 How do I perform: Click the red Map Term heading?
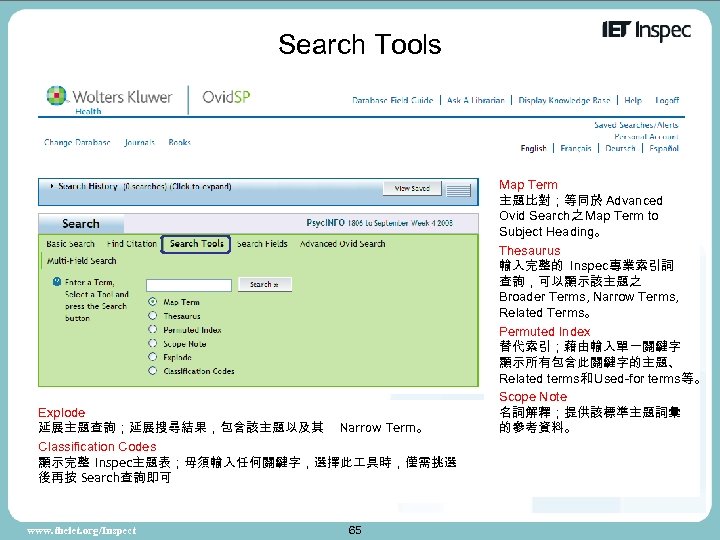click(x=528, y=185)
